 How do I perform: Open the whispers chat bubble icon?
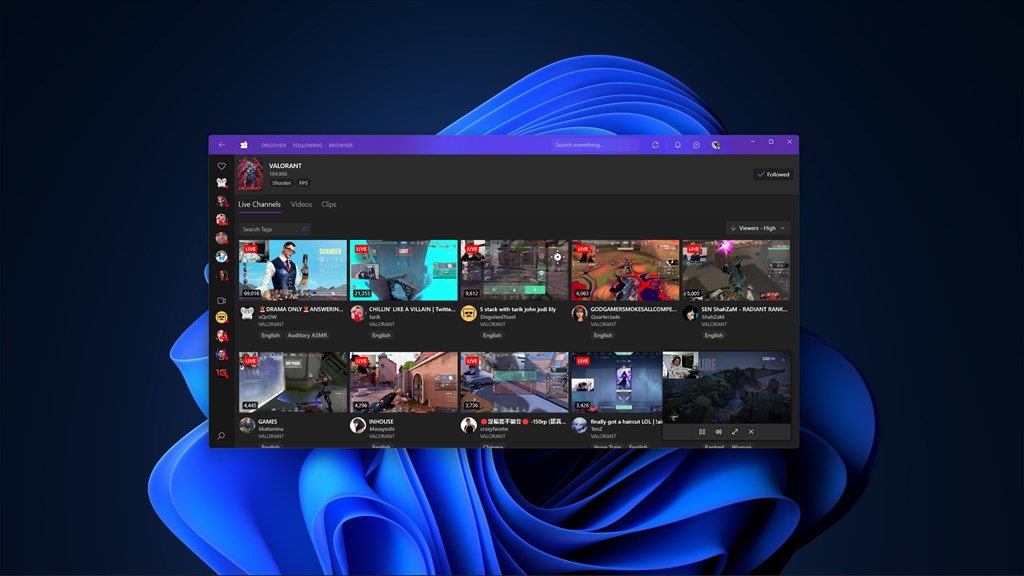(696, 145)
